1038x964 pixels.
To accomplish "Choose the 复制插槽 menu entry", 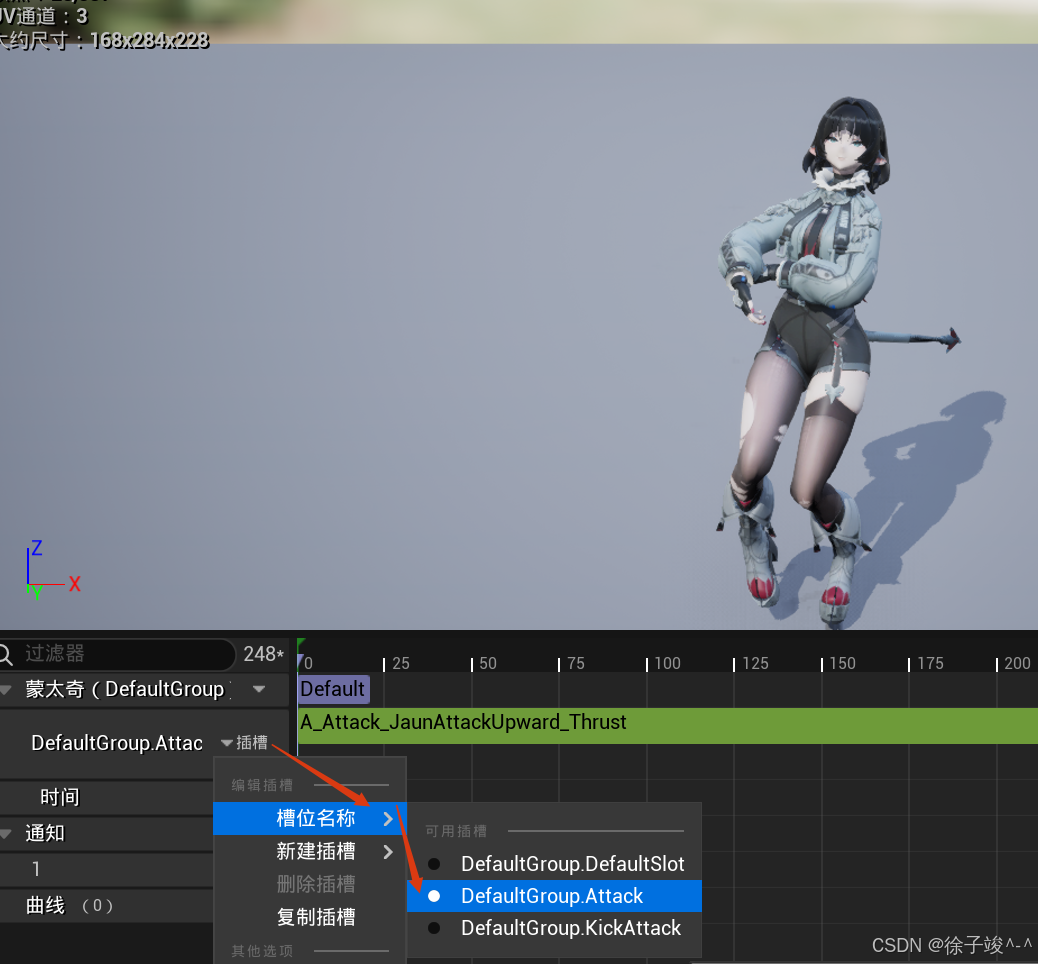I will [x=309, y=917].
